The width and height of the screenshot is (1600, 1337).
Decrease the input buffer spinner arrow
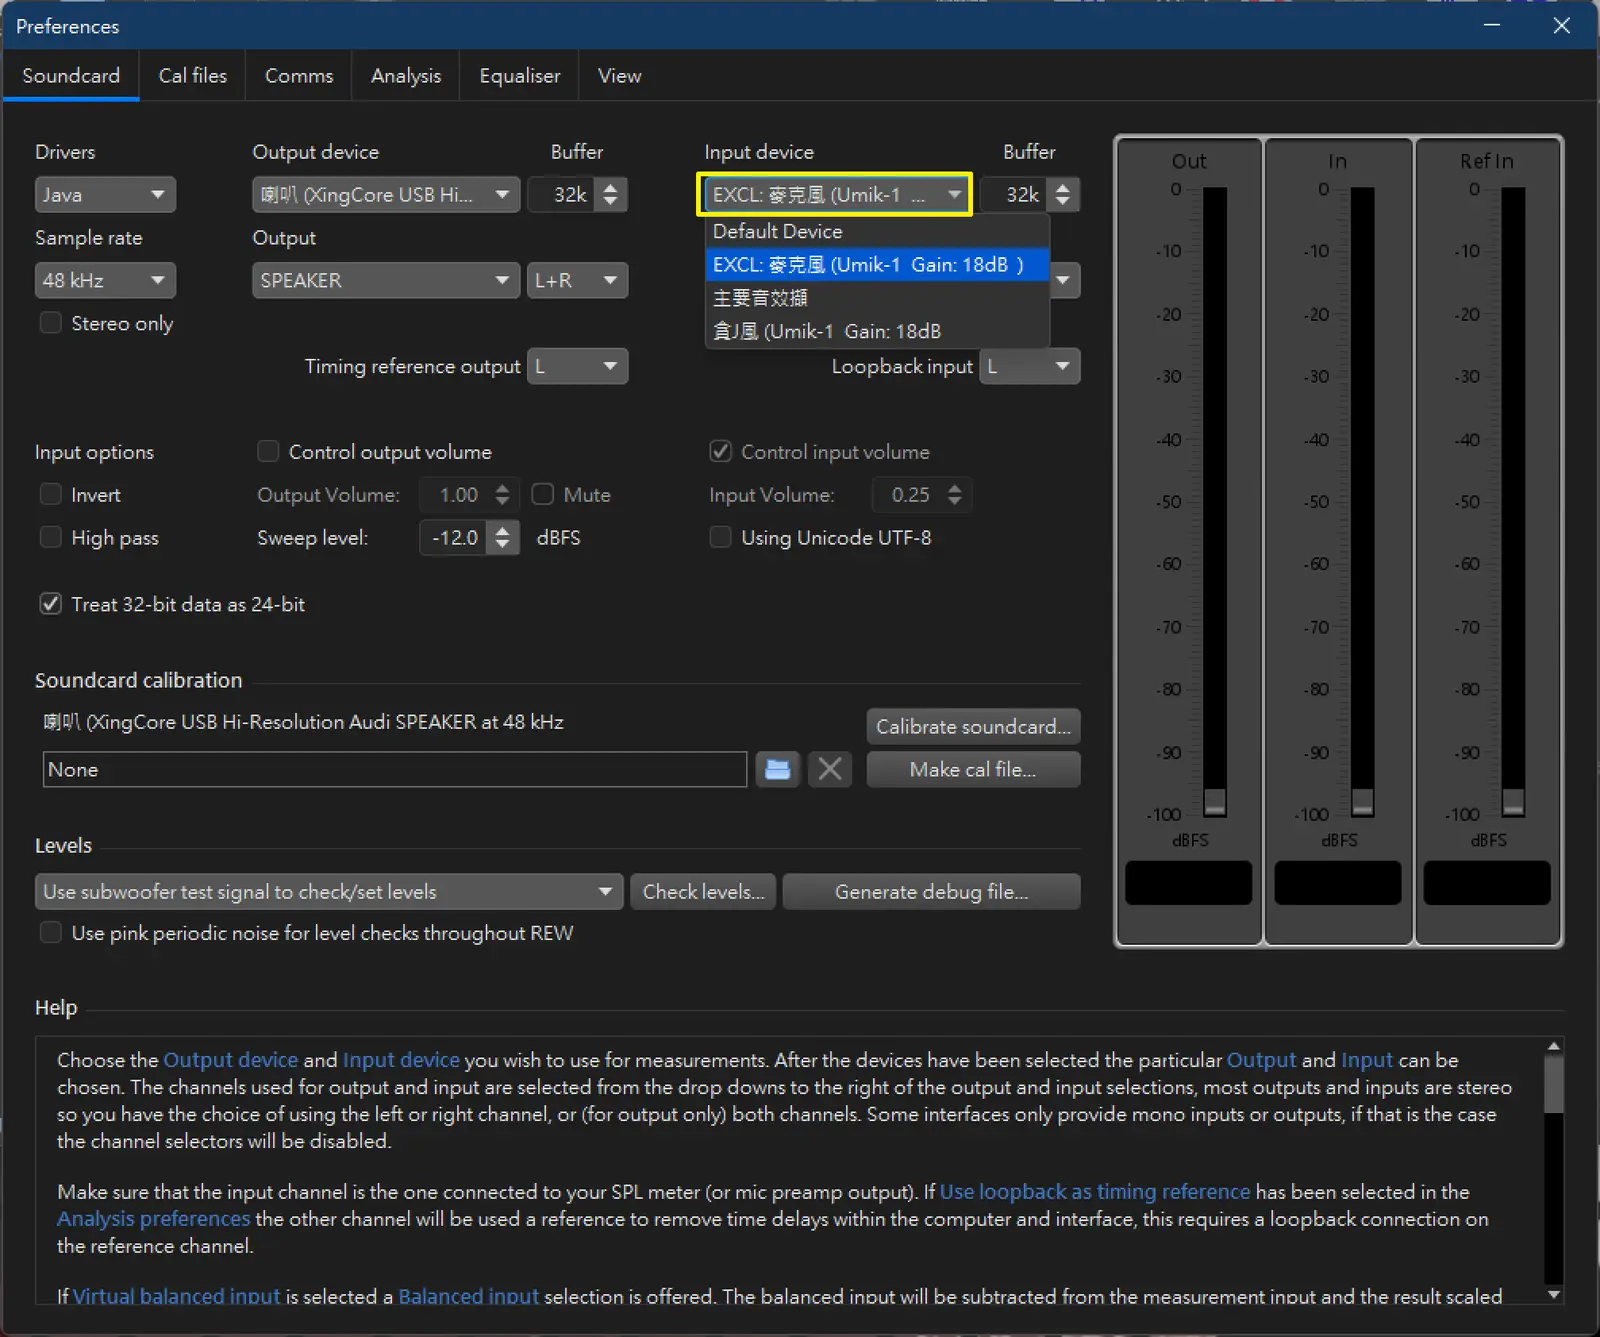click(x=1063, y=202)
